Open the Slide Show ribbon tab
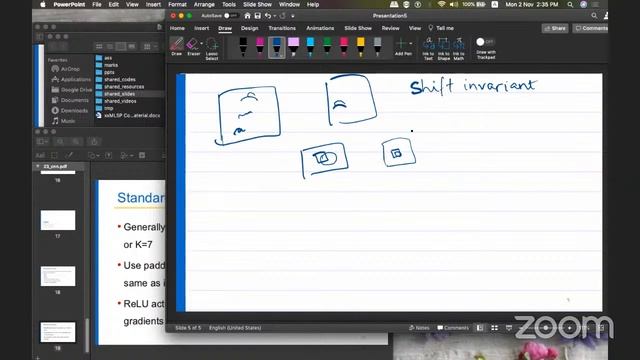The width and height of the screenshot is (640, 360). point(358,28)
